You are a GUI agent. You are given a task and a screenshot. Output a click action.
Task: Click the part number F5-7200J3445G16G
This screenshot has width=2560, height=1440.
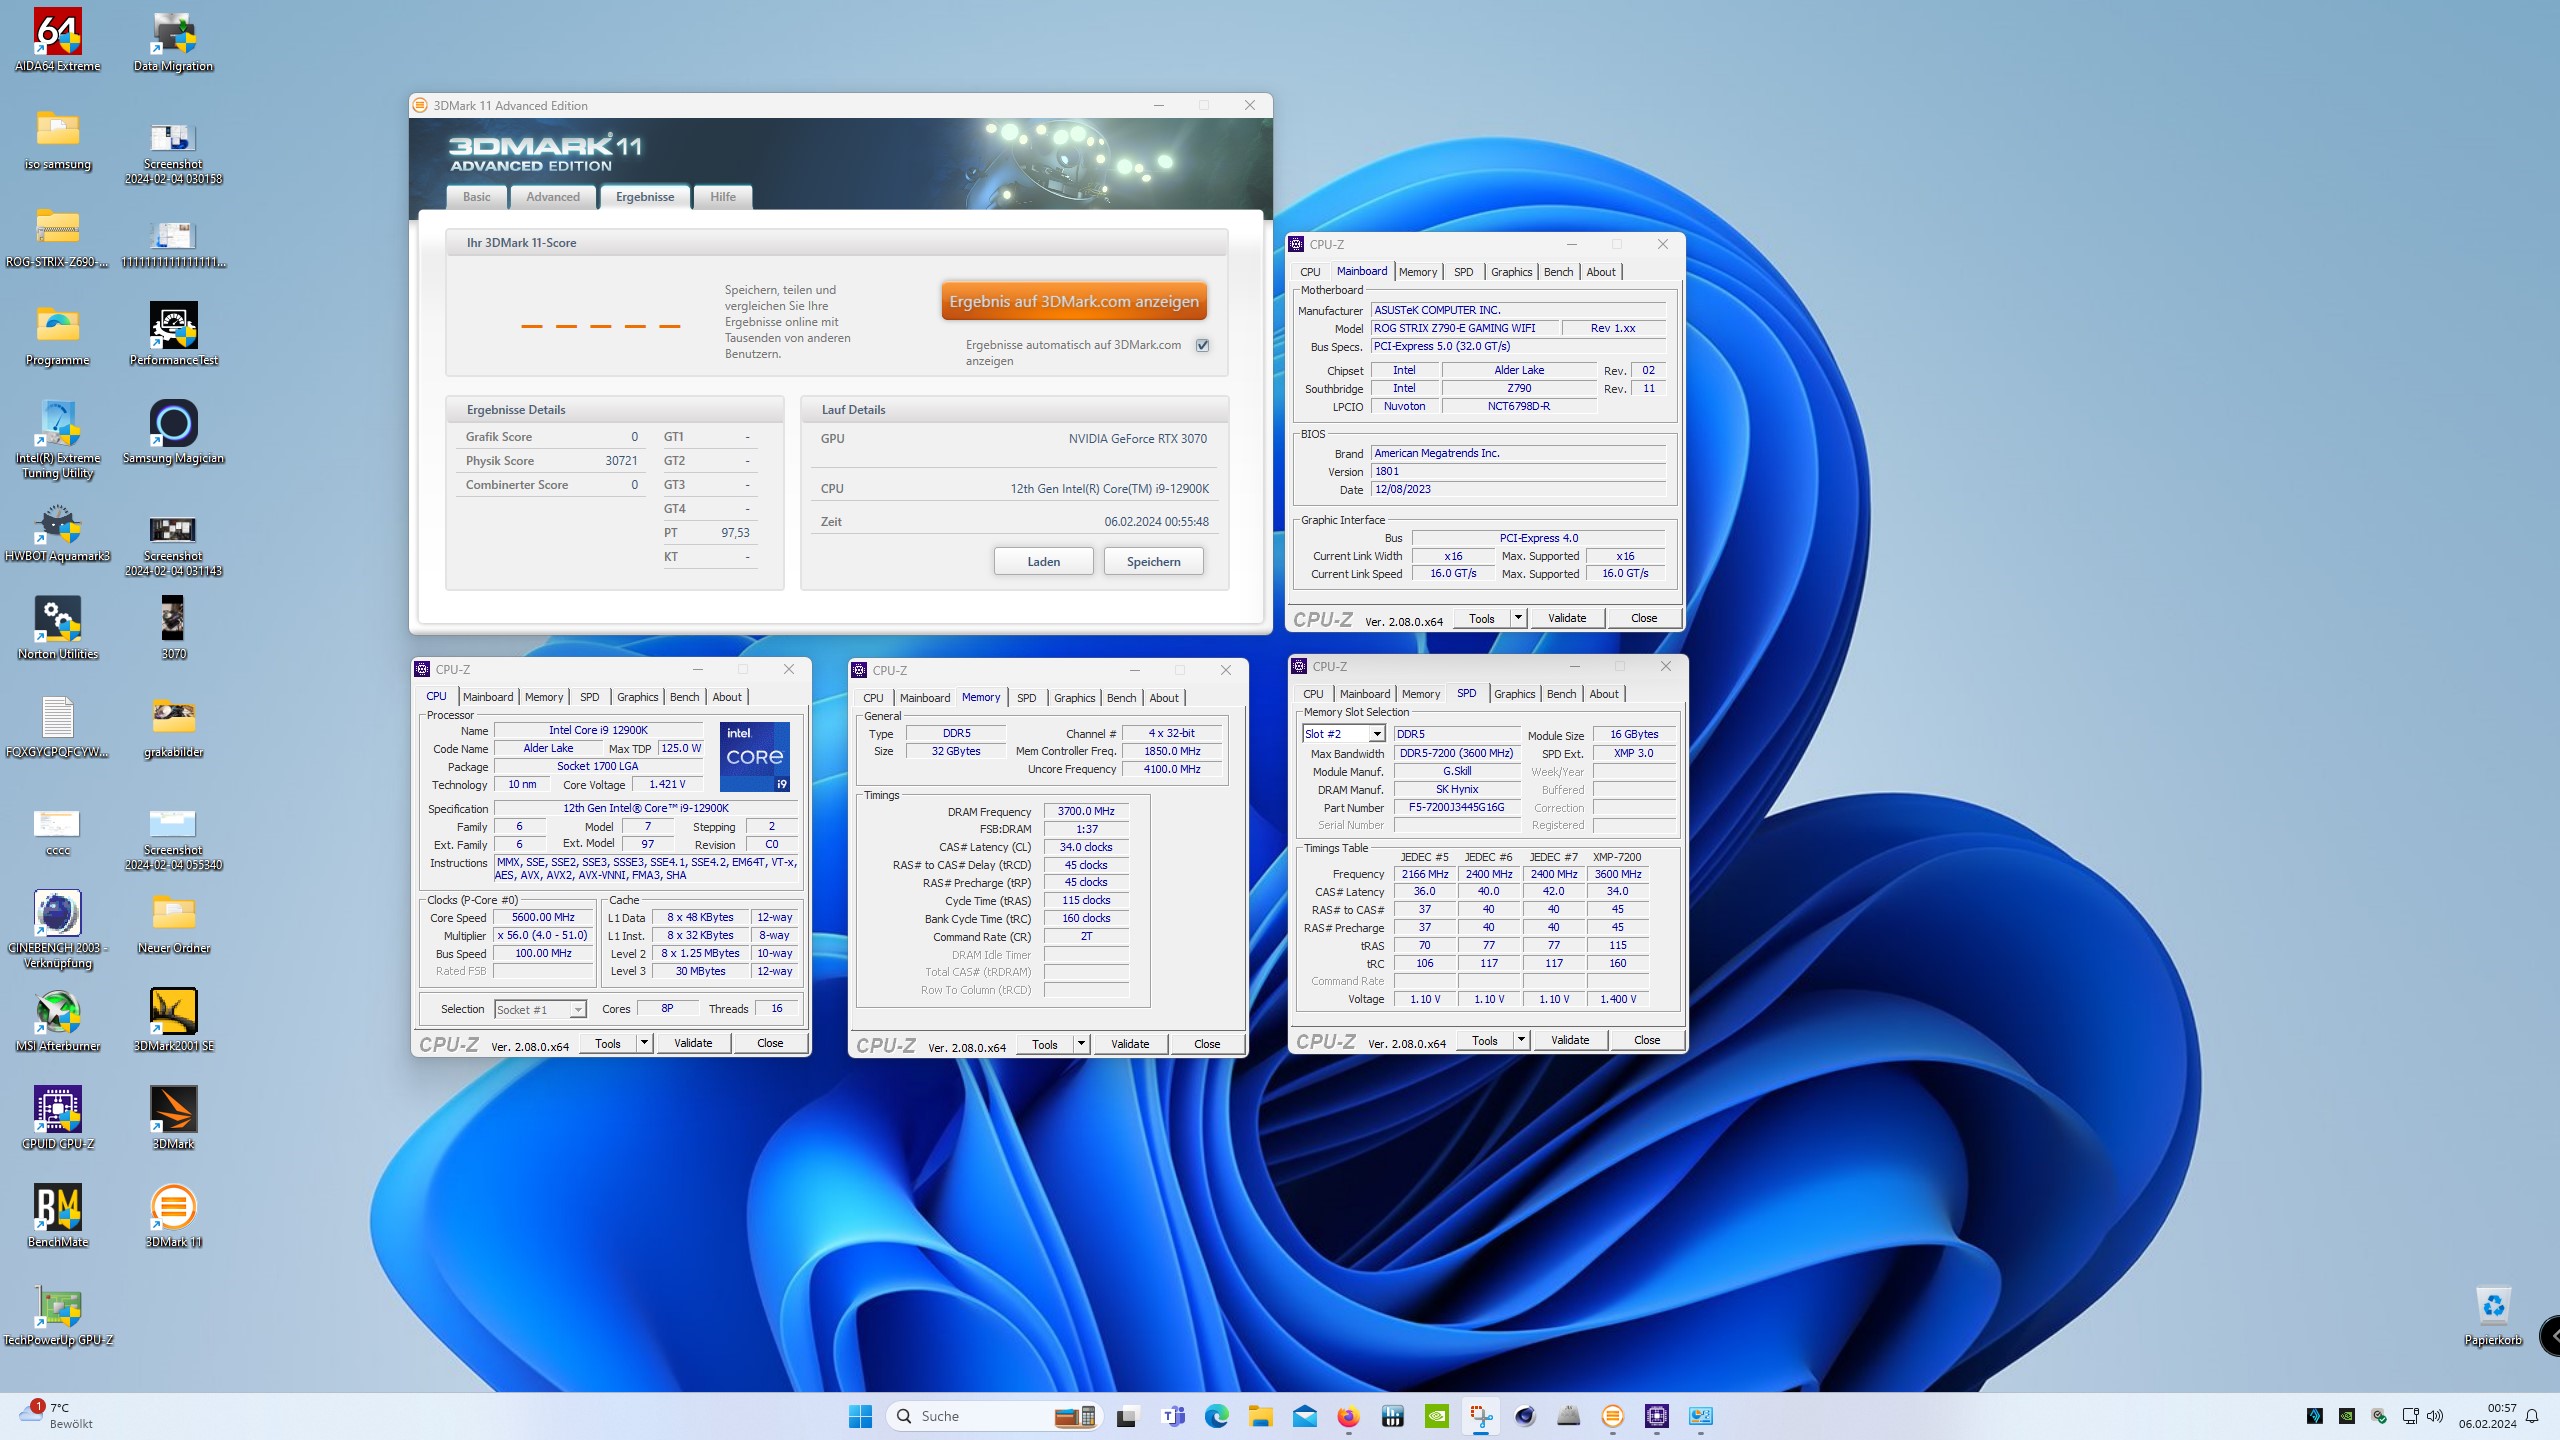1455,807
